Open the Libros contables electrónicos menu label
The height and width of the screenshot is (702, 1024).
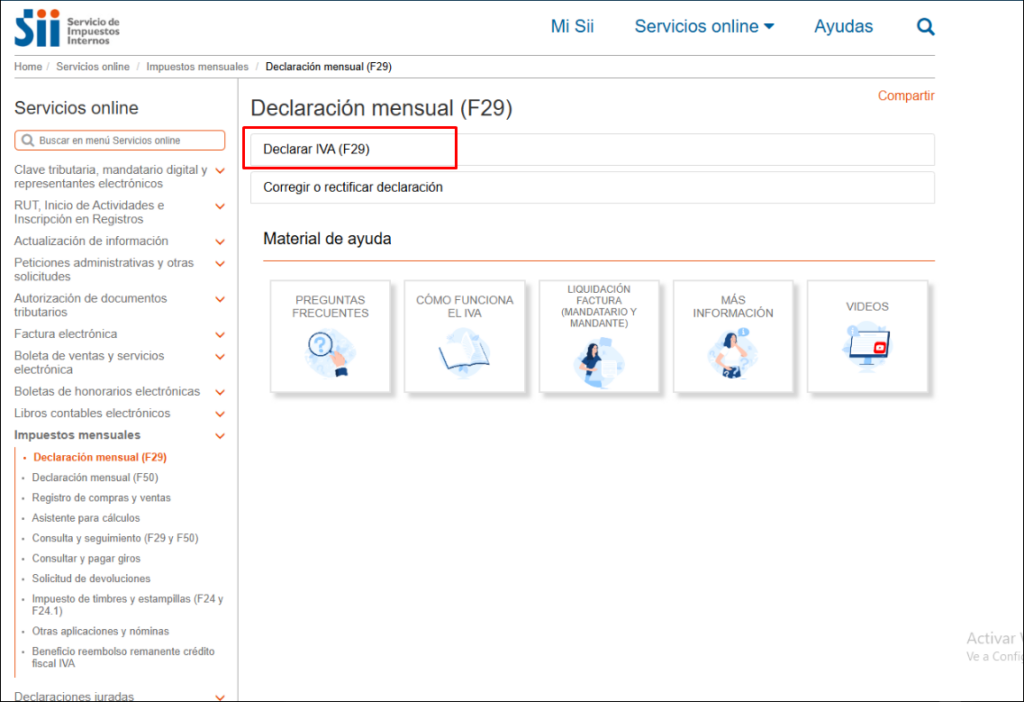point(92,413)
